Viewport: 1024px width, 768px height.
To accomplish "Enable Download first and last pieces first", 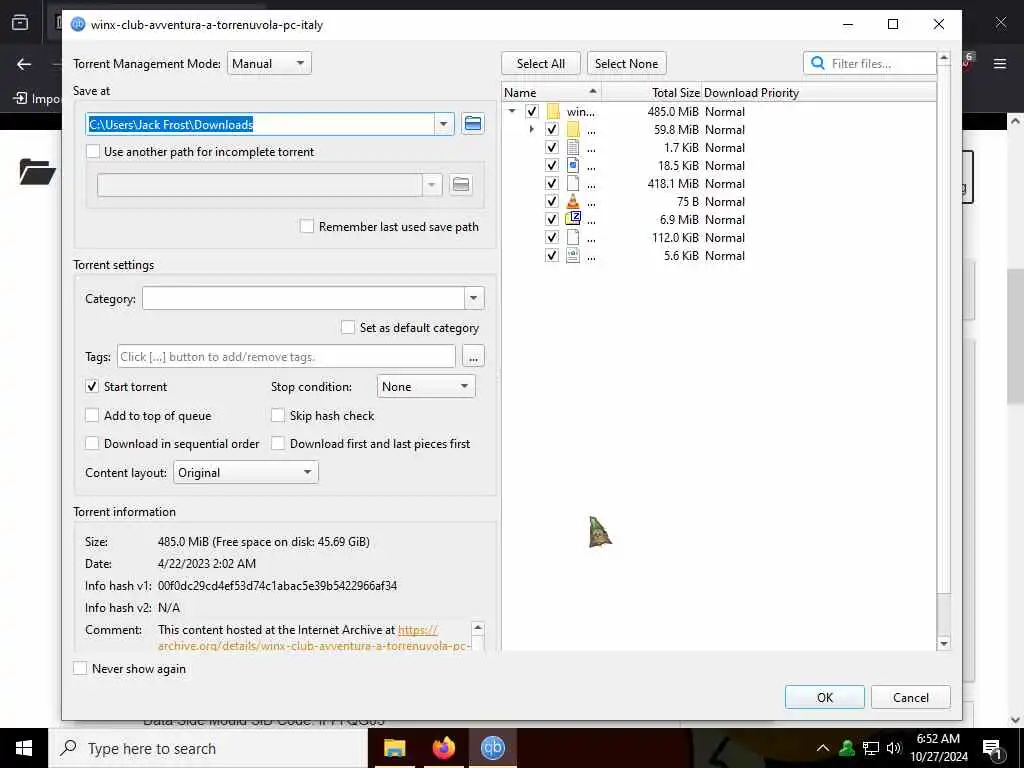I will [278, 443].
